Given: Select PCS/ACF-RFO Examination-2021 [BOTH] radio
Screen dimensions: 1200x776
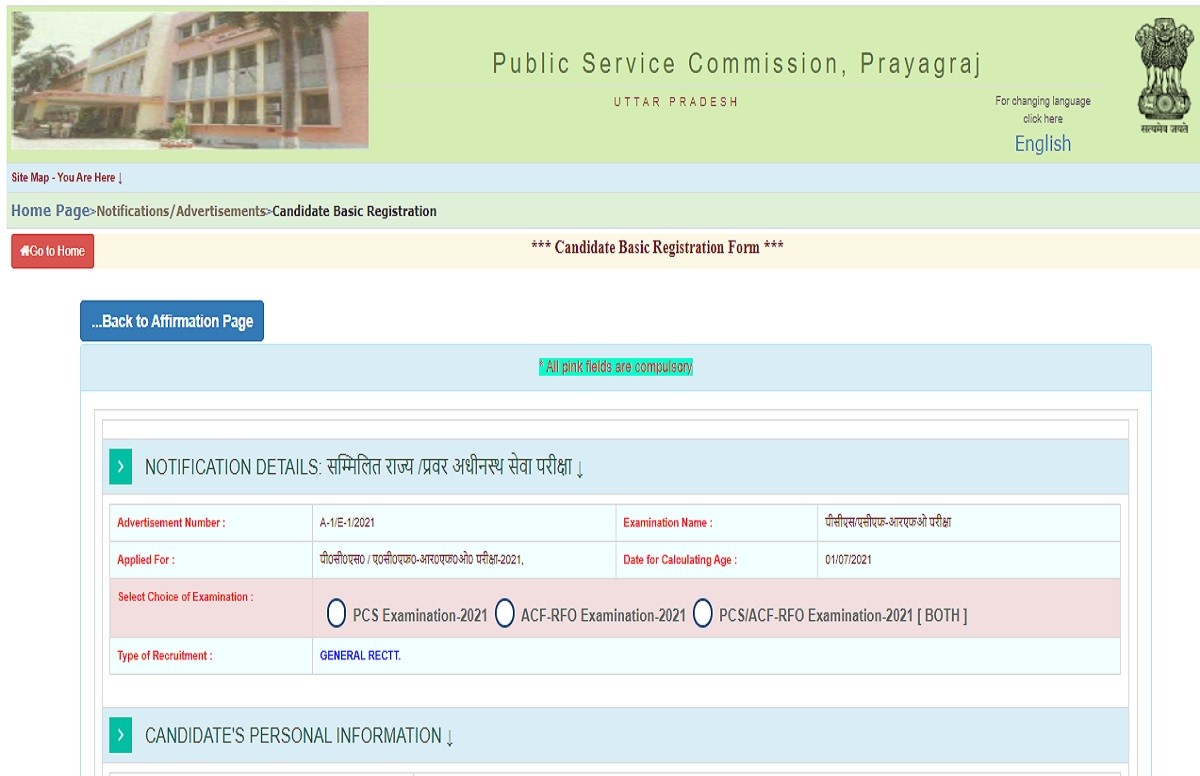Looking at the screenshot, I should click(x=703, y=614).
